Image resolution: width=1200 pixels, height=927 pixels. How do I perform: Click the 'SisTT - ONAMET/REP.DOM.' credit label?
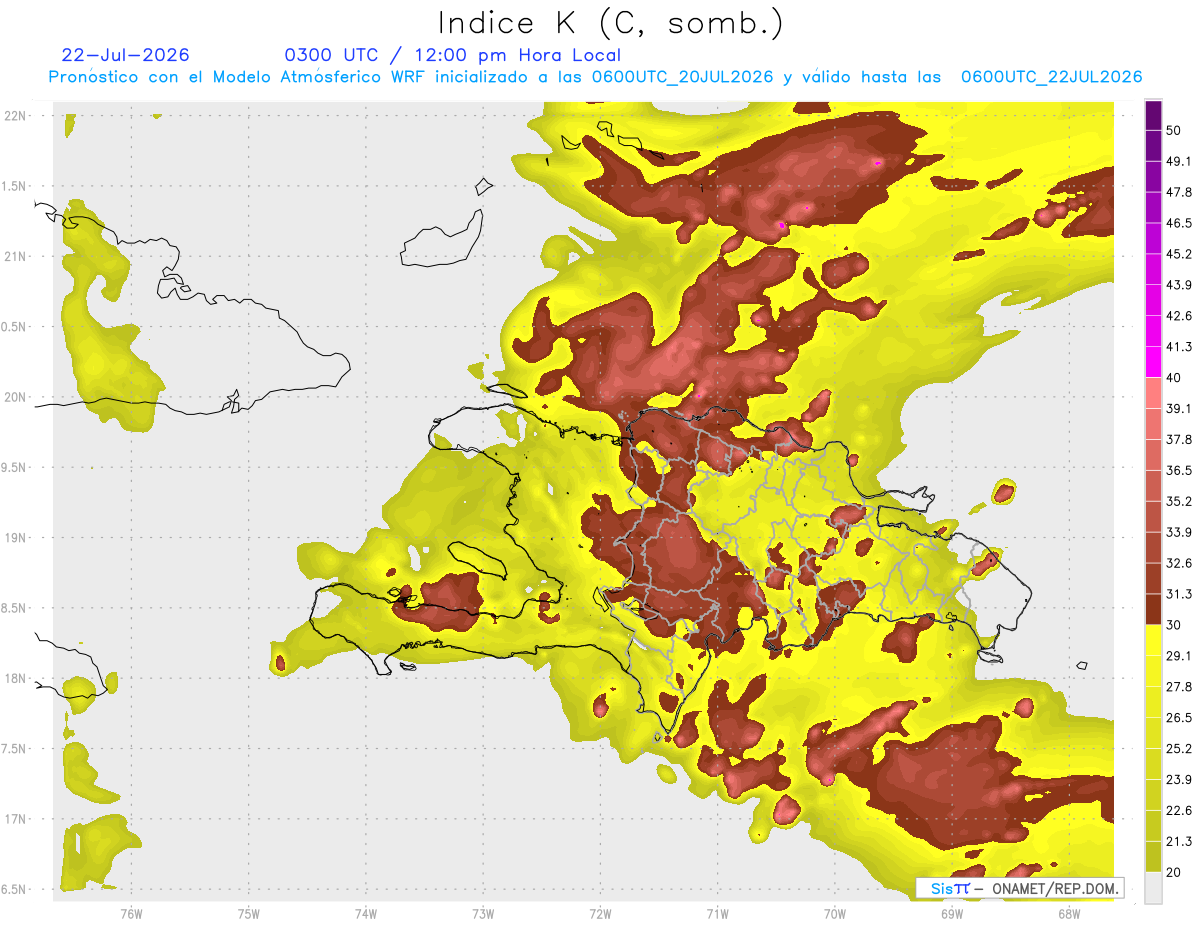pyautogui.click(x=1019, y=888)
